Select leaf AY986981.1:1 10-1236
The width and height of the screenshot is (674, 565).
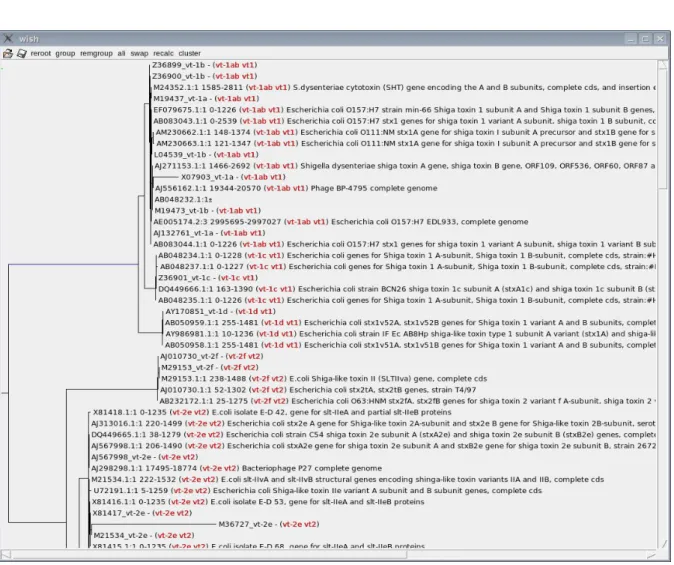[x=210, y=333]
